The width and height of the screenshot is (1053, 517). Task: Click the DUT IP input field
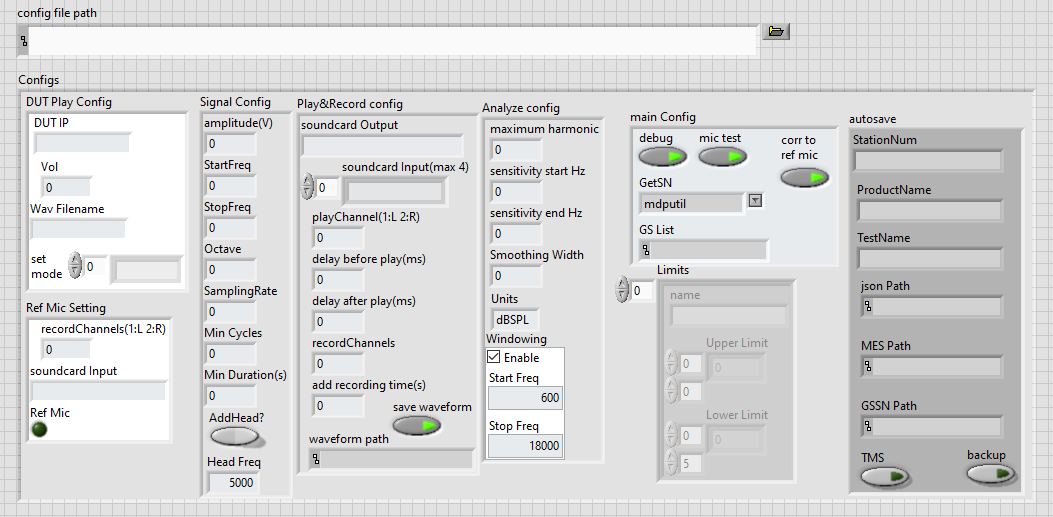pos(82,143)
